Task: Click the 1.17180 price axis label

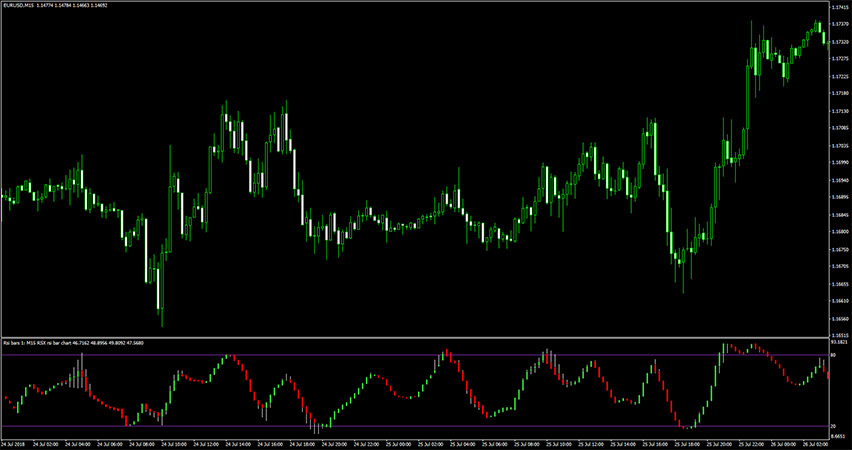Action: [x=838, y=93]
